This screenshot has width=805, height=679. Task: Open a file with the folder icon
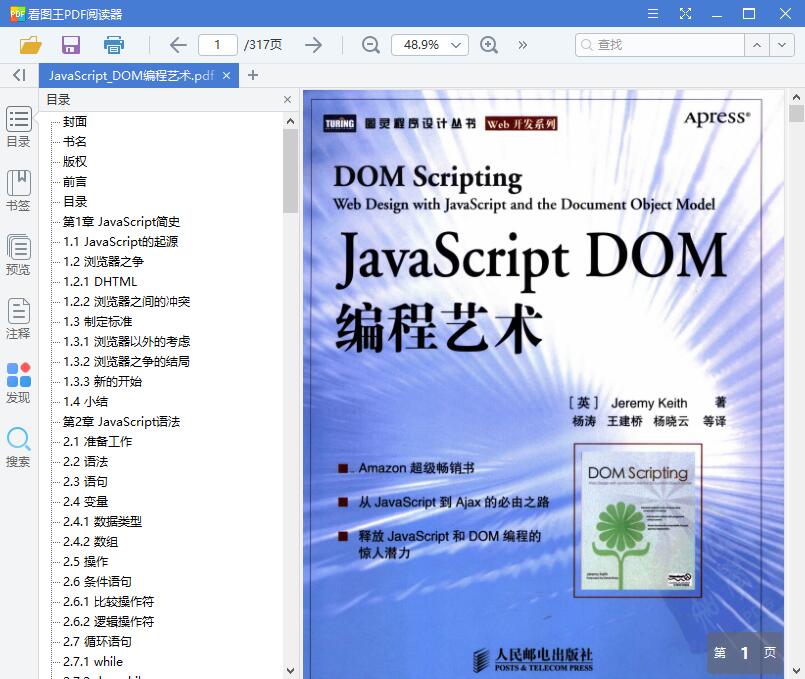(30, 45)
